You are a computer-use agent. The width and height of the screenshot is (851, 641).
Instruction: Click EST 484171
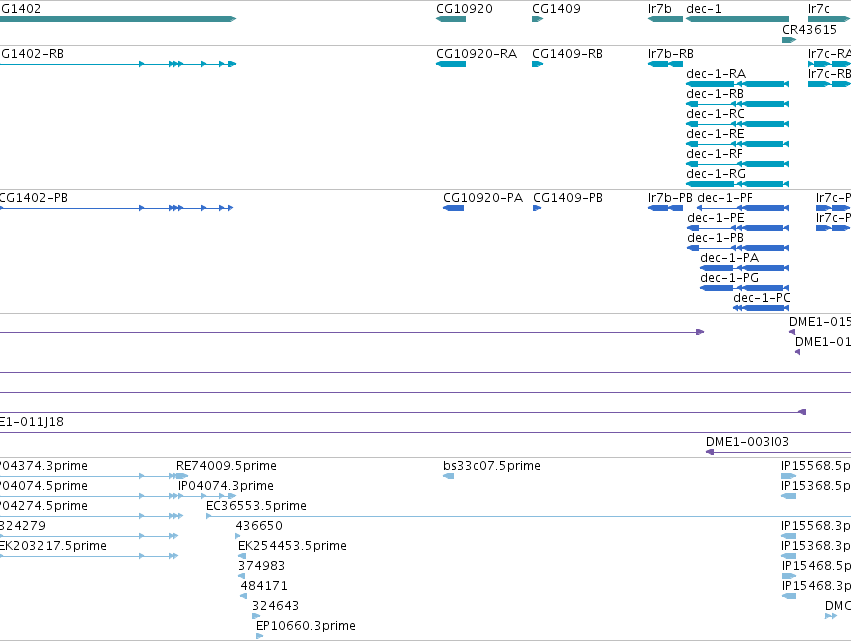click(x=244, y=596)
